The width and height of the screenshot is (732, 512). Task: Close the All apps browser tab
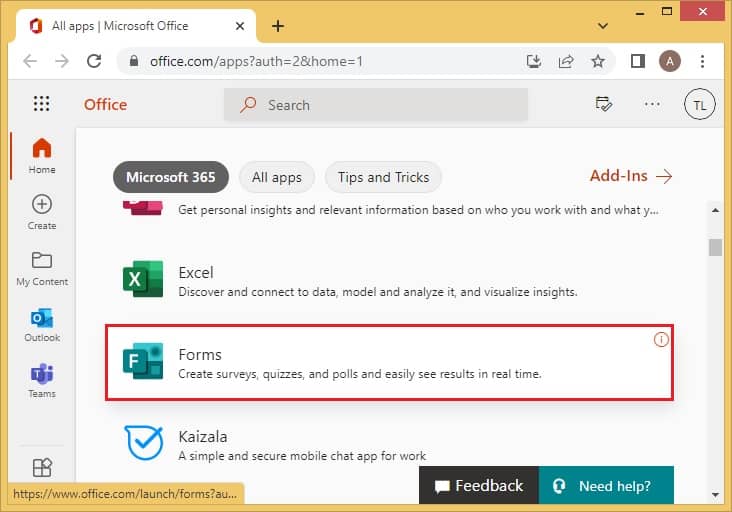(240, 26)
